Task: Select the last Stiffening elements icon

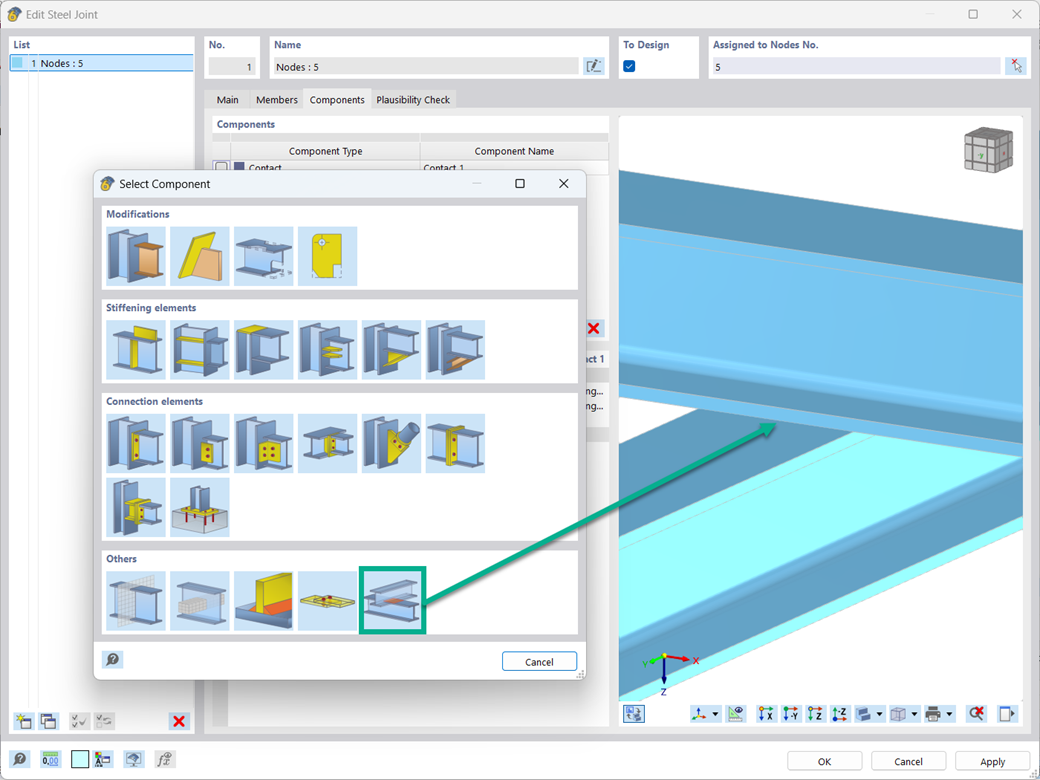Action: [x=455, y=350]
